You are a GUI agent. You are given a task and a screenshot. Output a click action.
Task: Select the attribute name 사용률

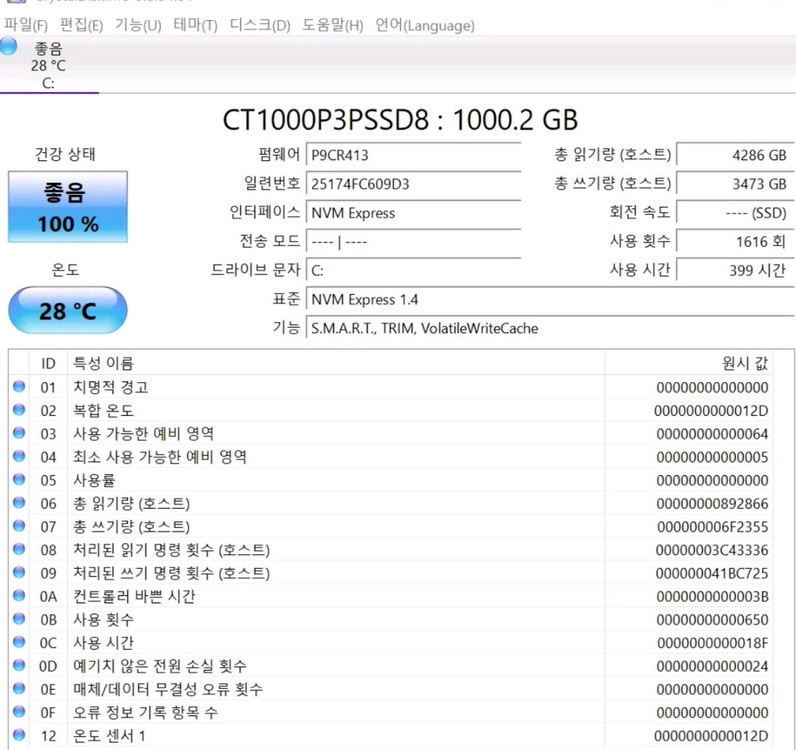point(94,480)
